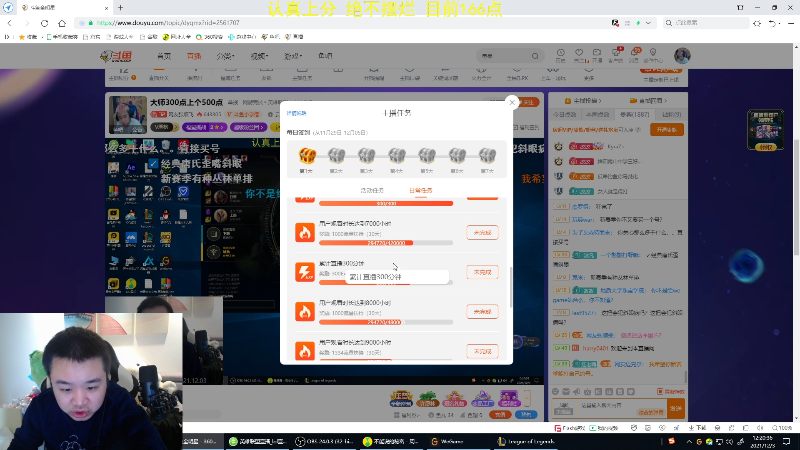Open the 鱼吧 nav item

325,56
